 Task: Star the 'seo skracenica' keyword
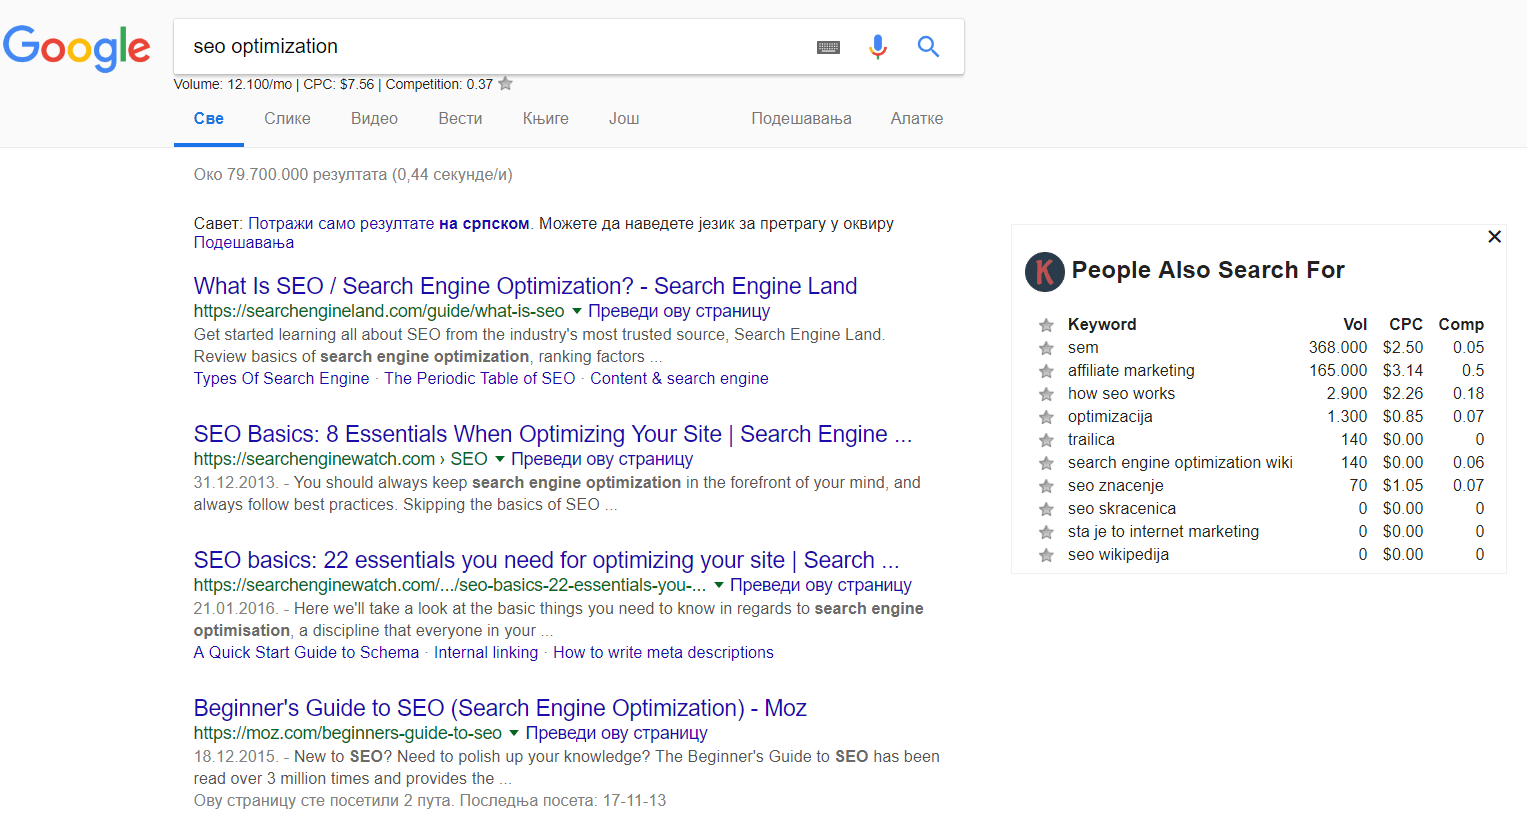(1046, 509)
